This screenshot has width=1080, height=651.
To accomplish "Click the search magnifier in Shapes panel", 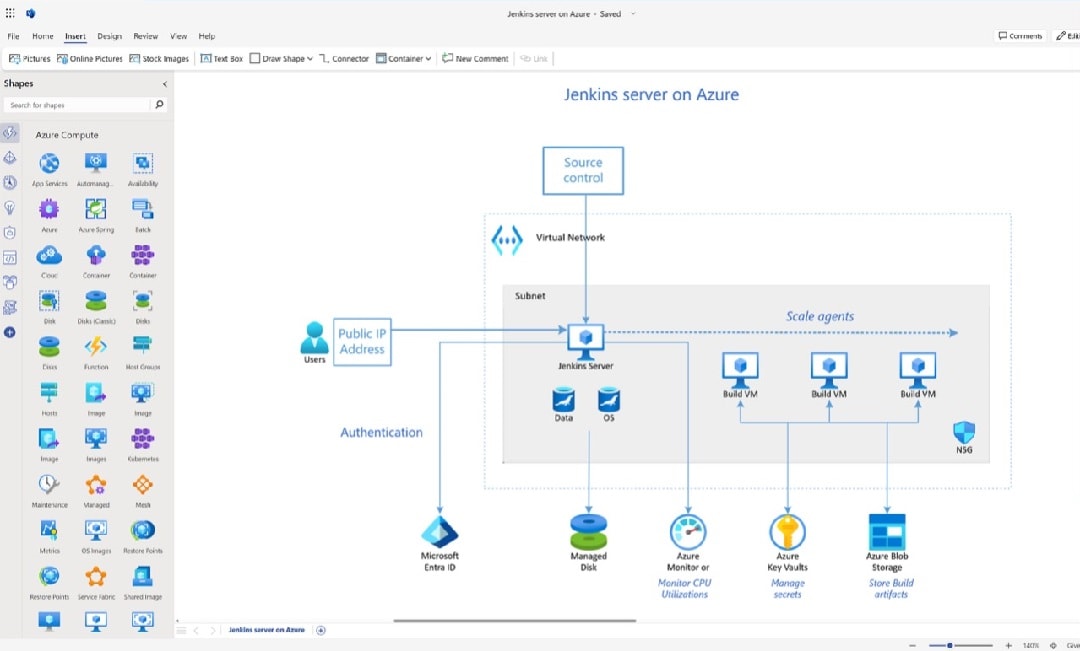I will (x=159, y=105).
